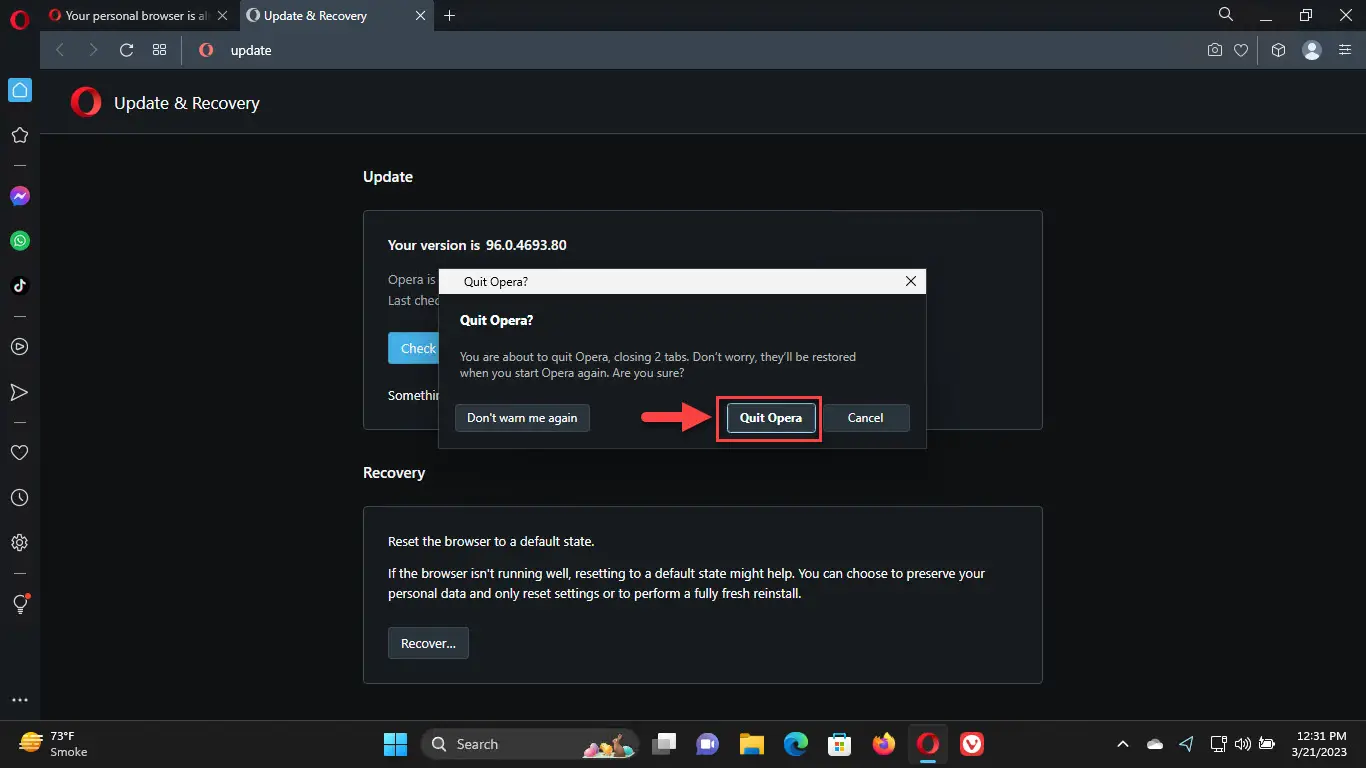This screenshot has height=768, width=1366.
Task: Reload the current page
Action: pos(126,50)
